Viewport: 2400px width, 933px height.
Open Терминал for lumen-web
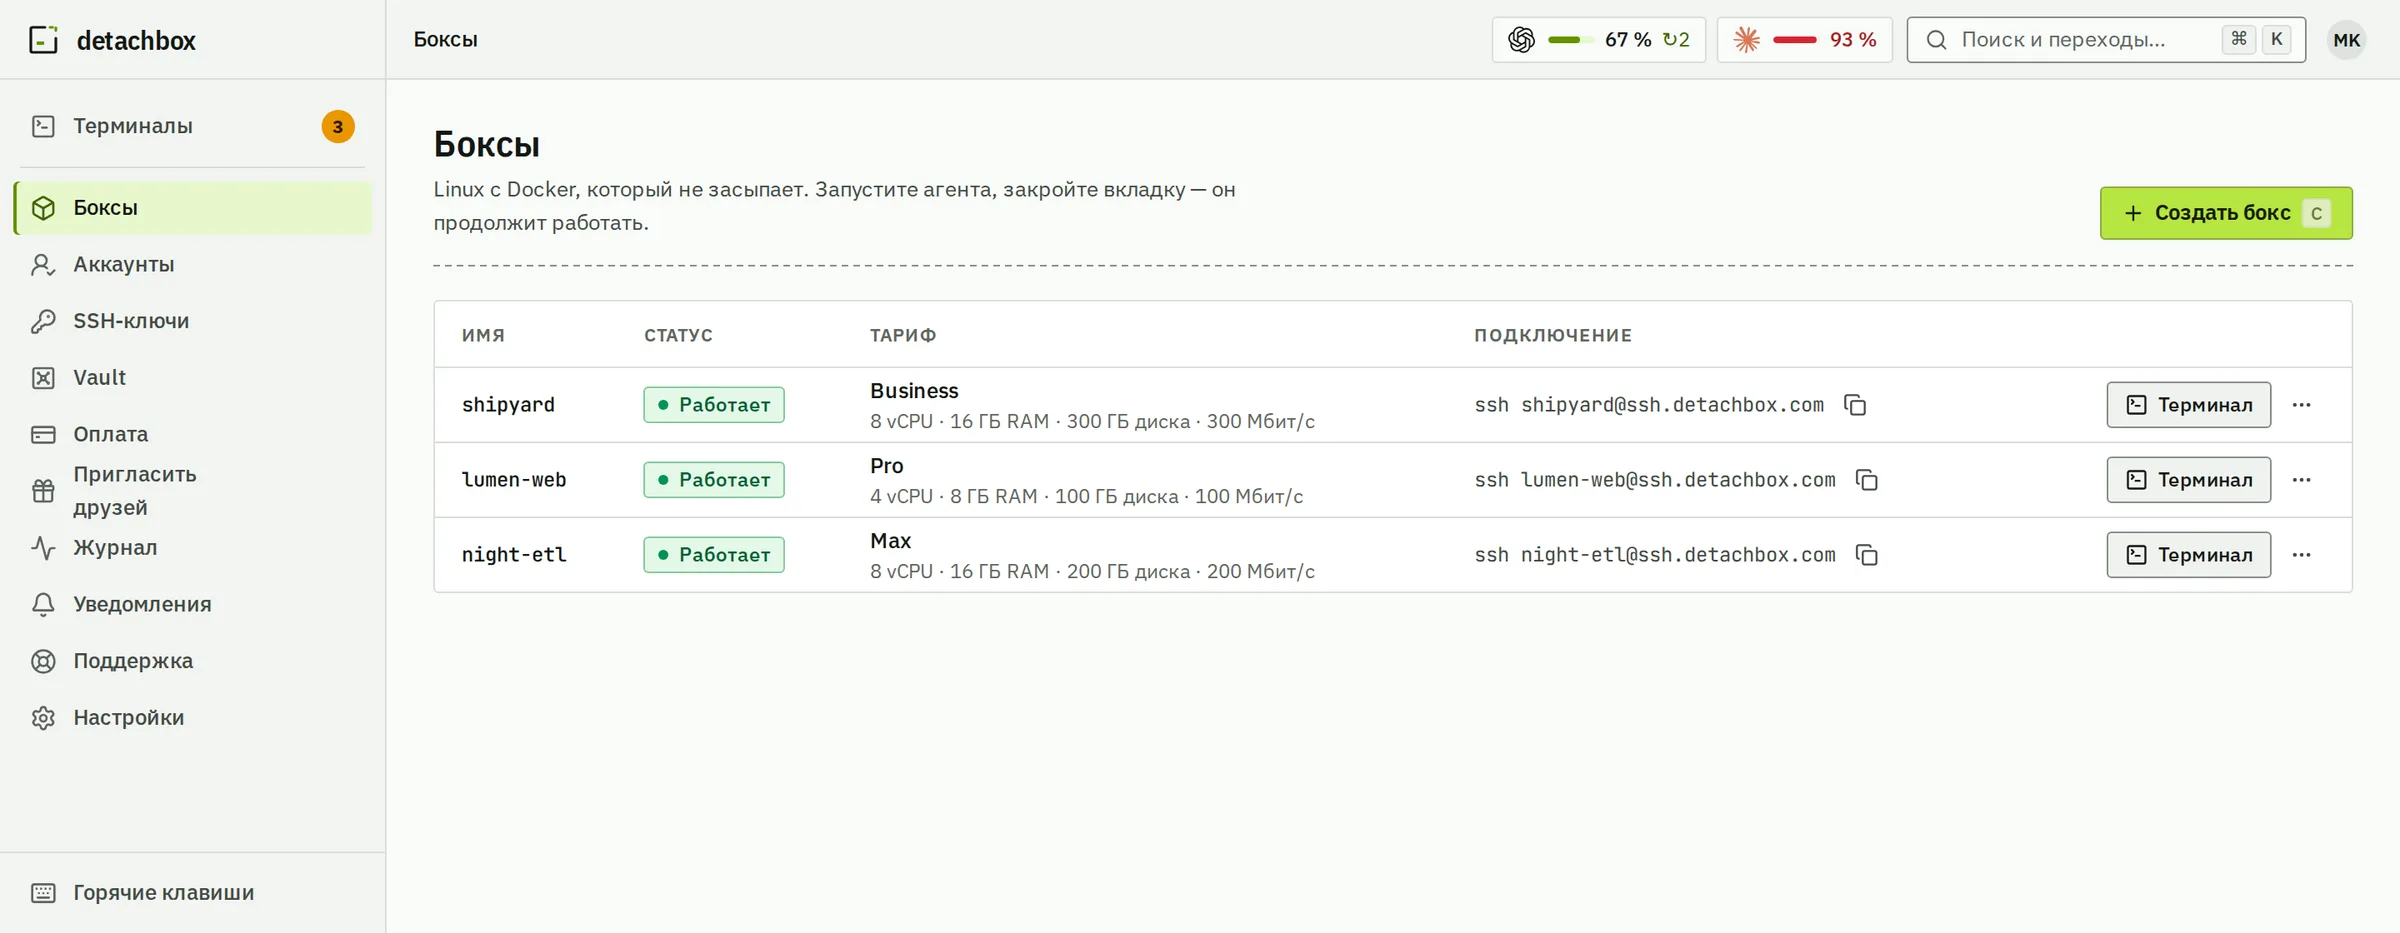click(2188, 480)
